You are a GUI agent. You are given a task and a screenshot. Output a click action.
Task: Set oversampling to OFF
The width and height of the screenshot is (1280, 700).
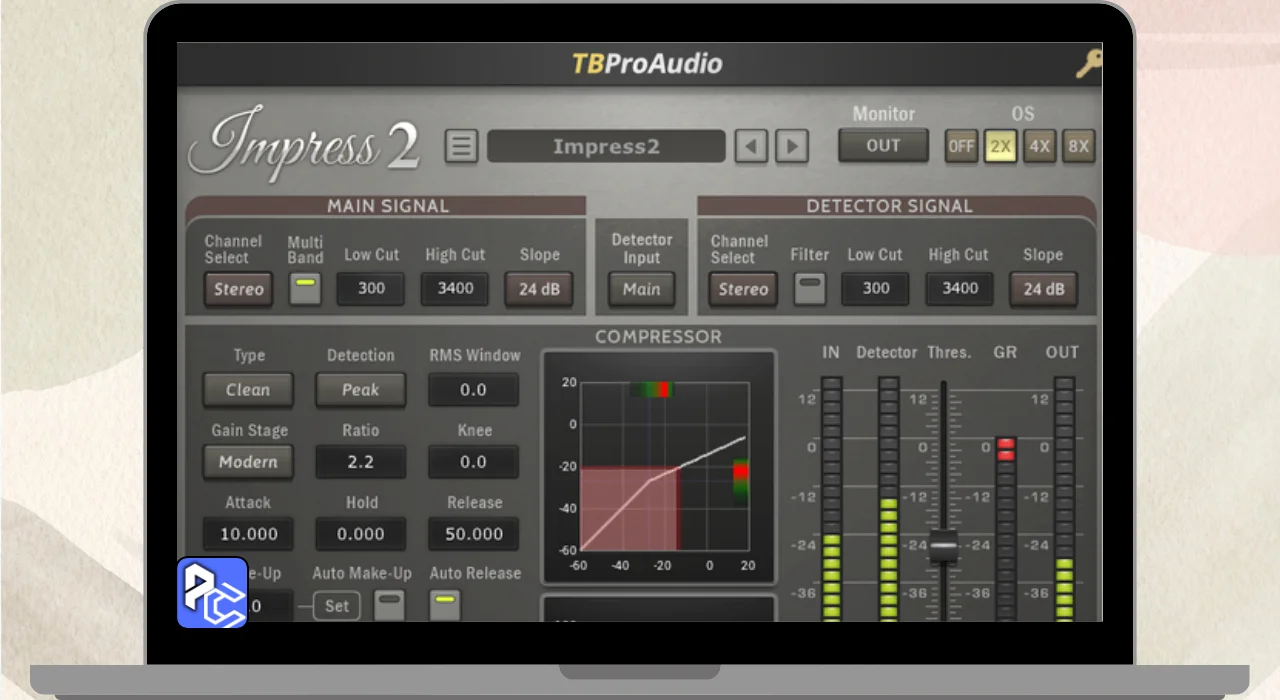pos(961,146)
